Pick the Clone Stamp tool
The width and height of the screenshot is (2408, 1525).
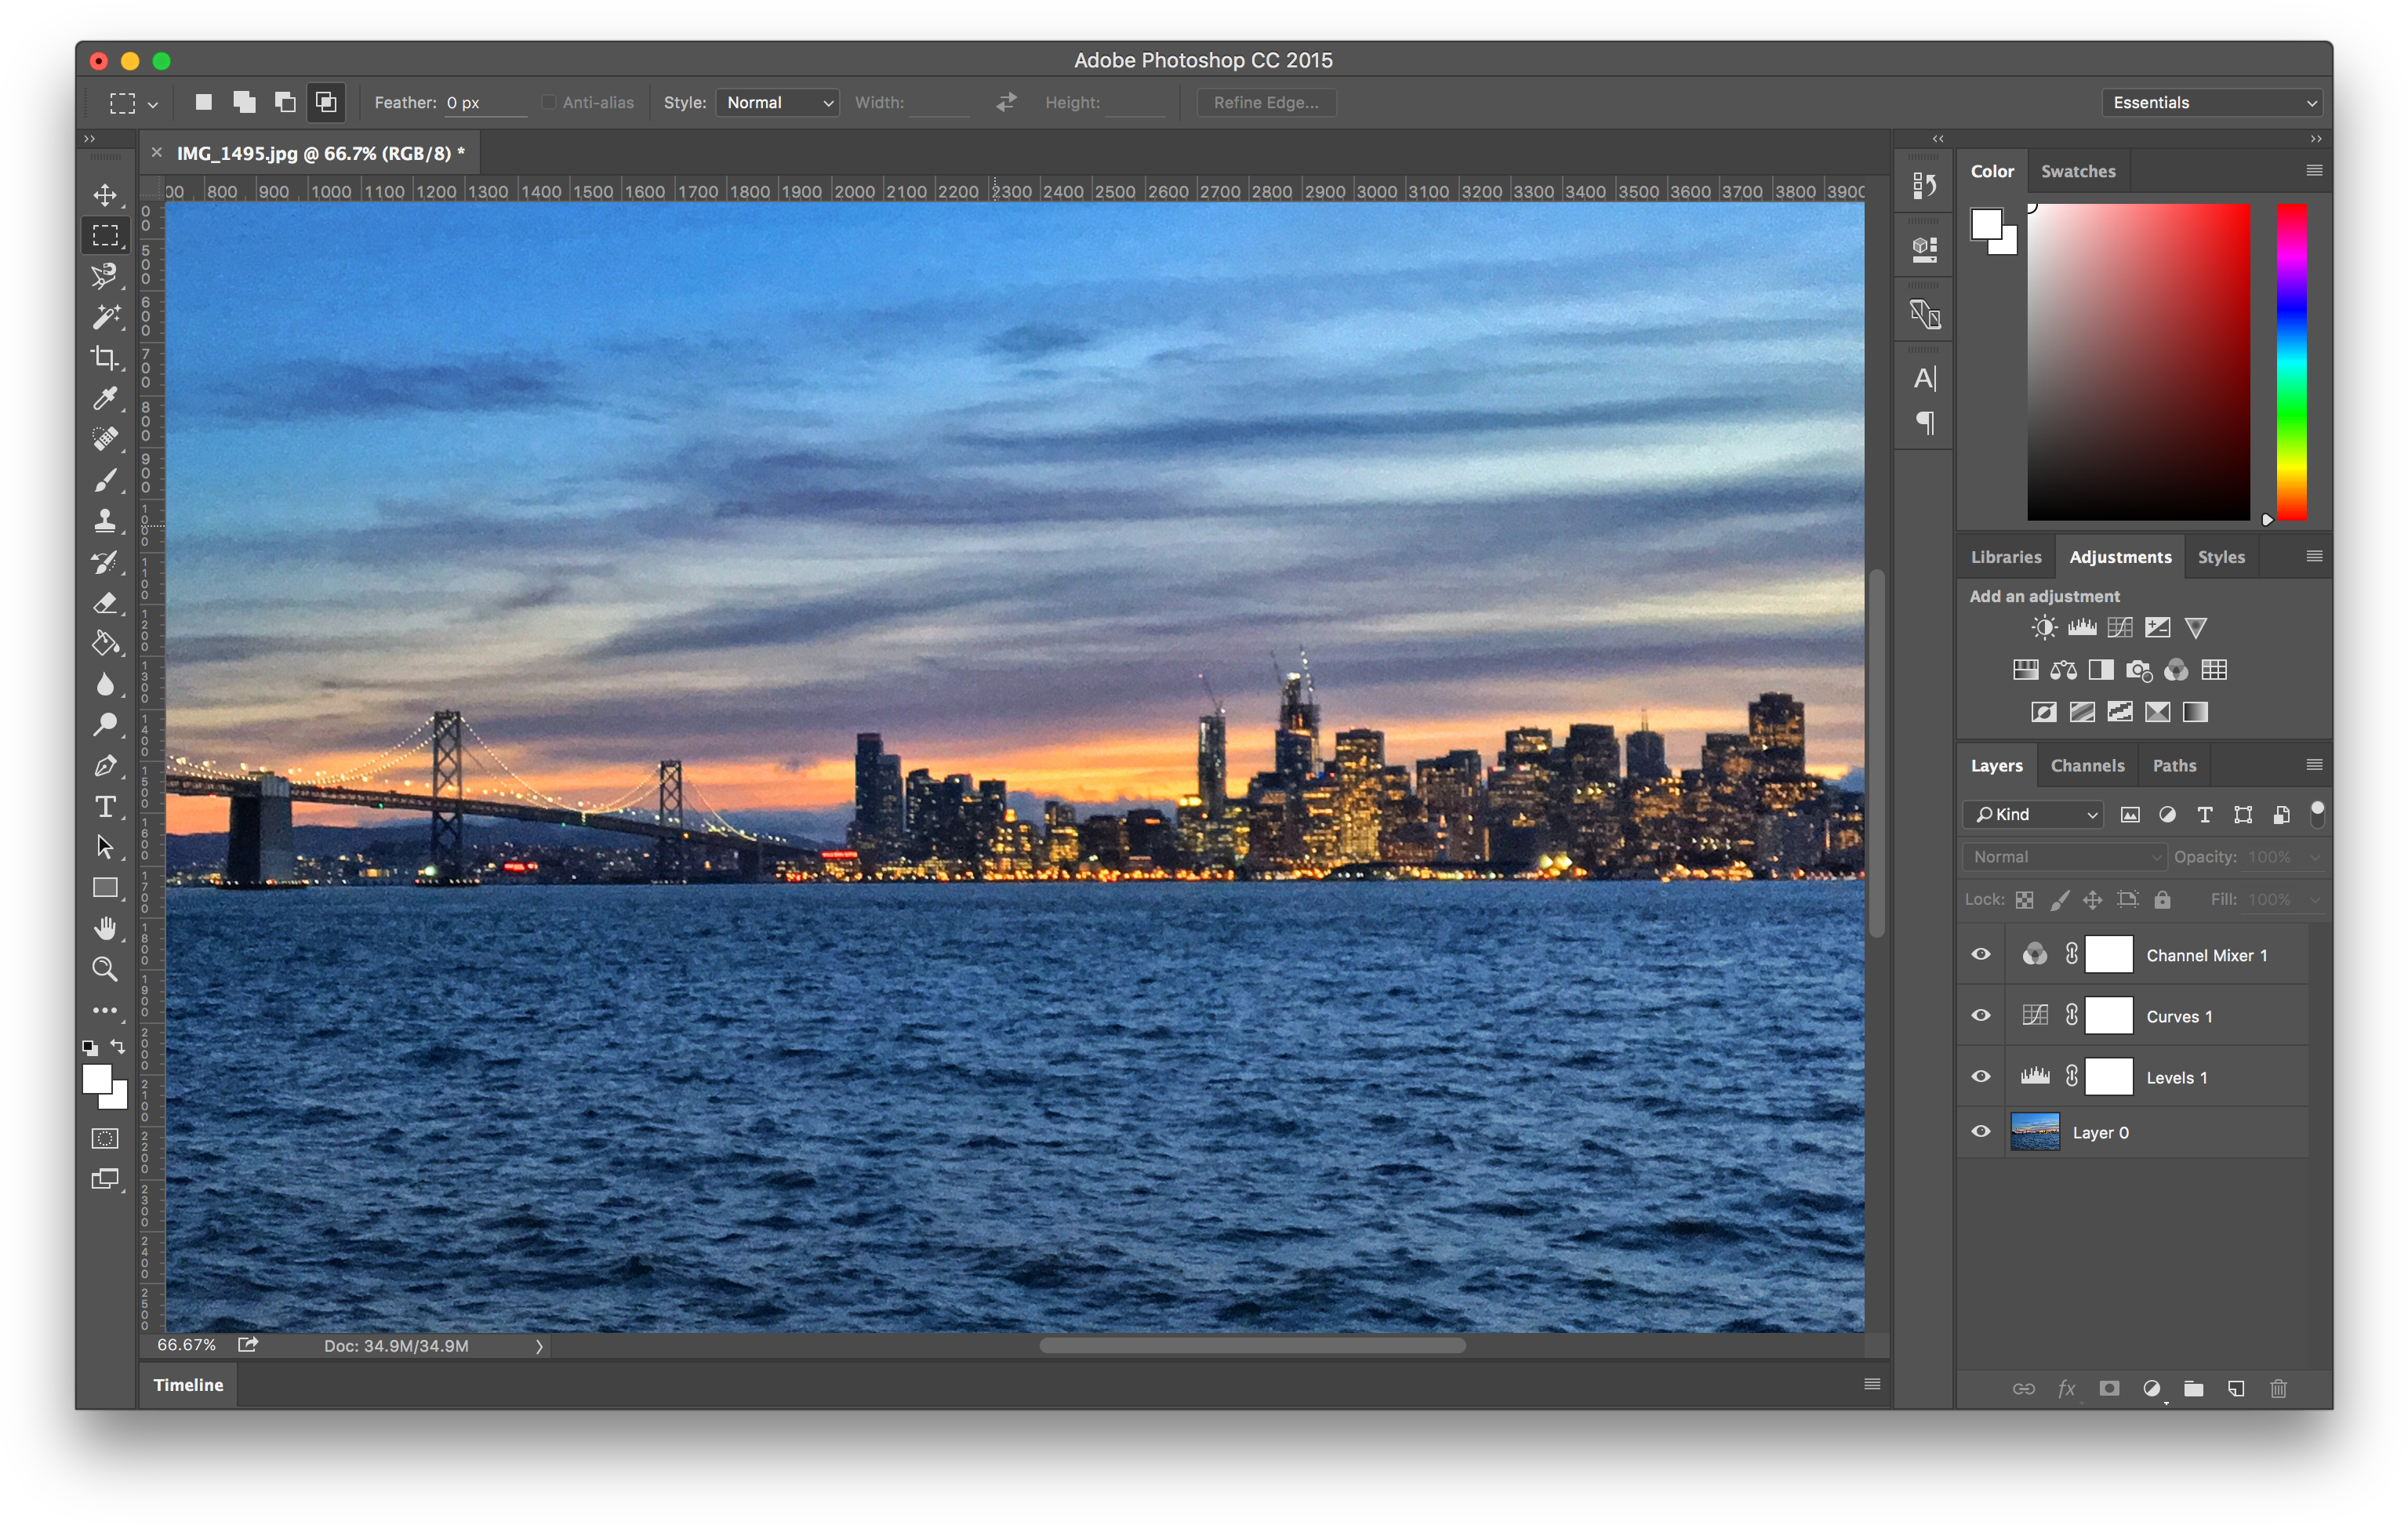[x=105, y=520]
